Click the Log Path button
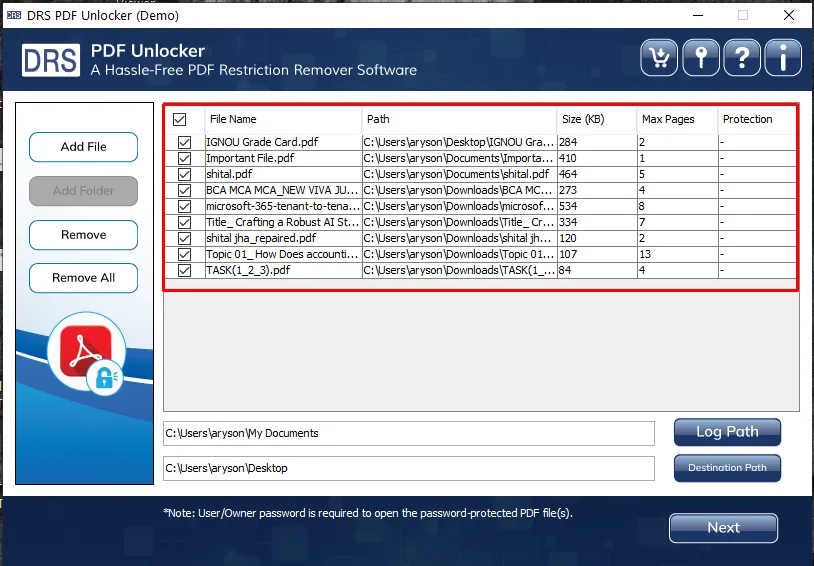Image resolution: width=814 pixels, height=566 pixels. 727,432
